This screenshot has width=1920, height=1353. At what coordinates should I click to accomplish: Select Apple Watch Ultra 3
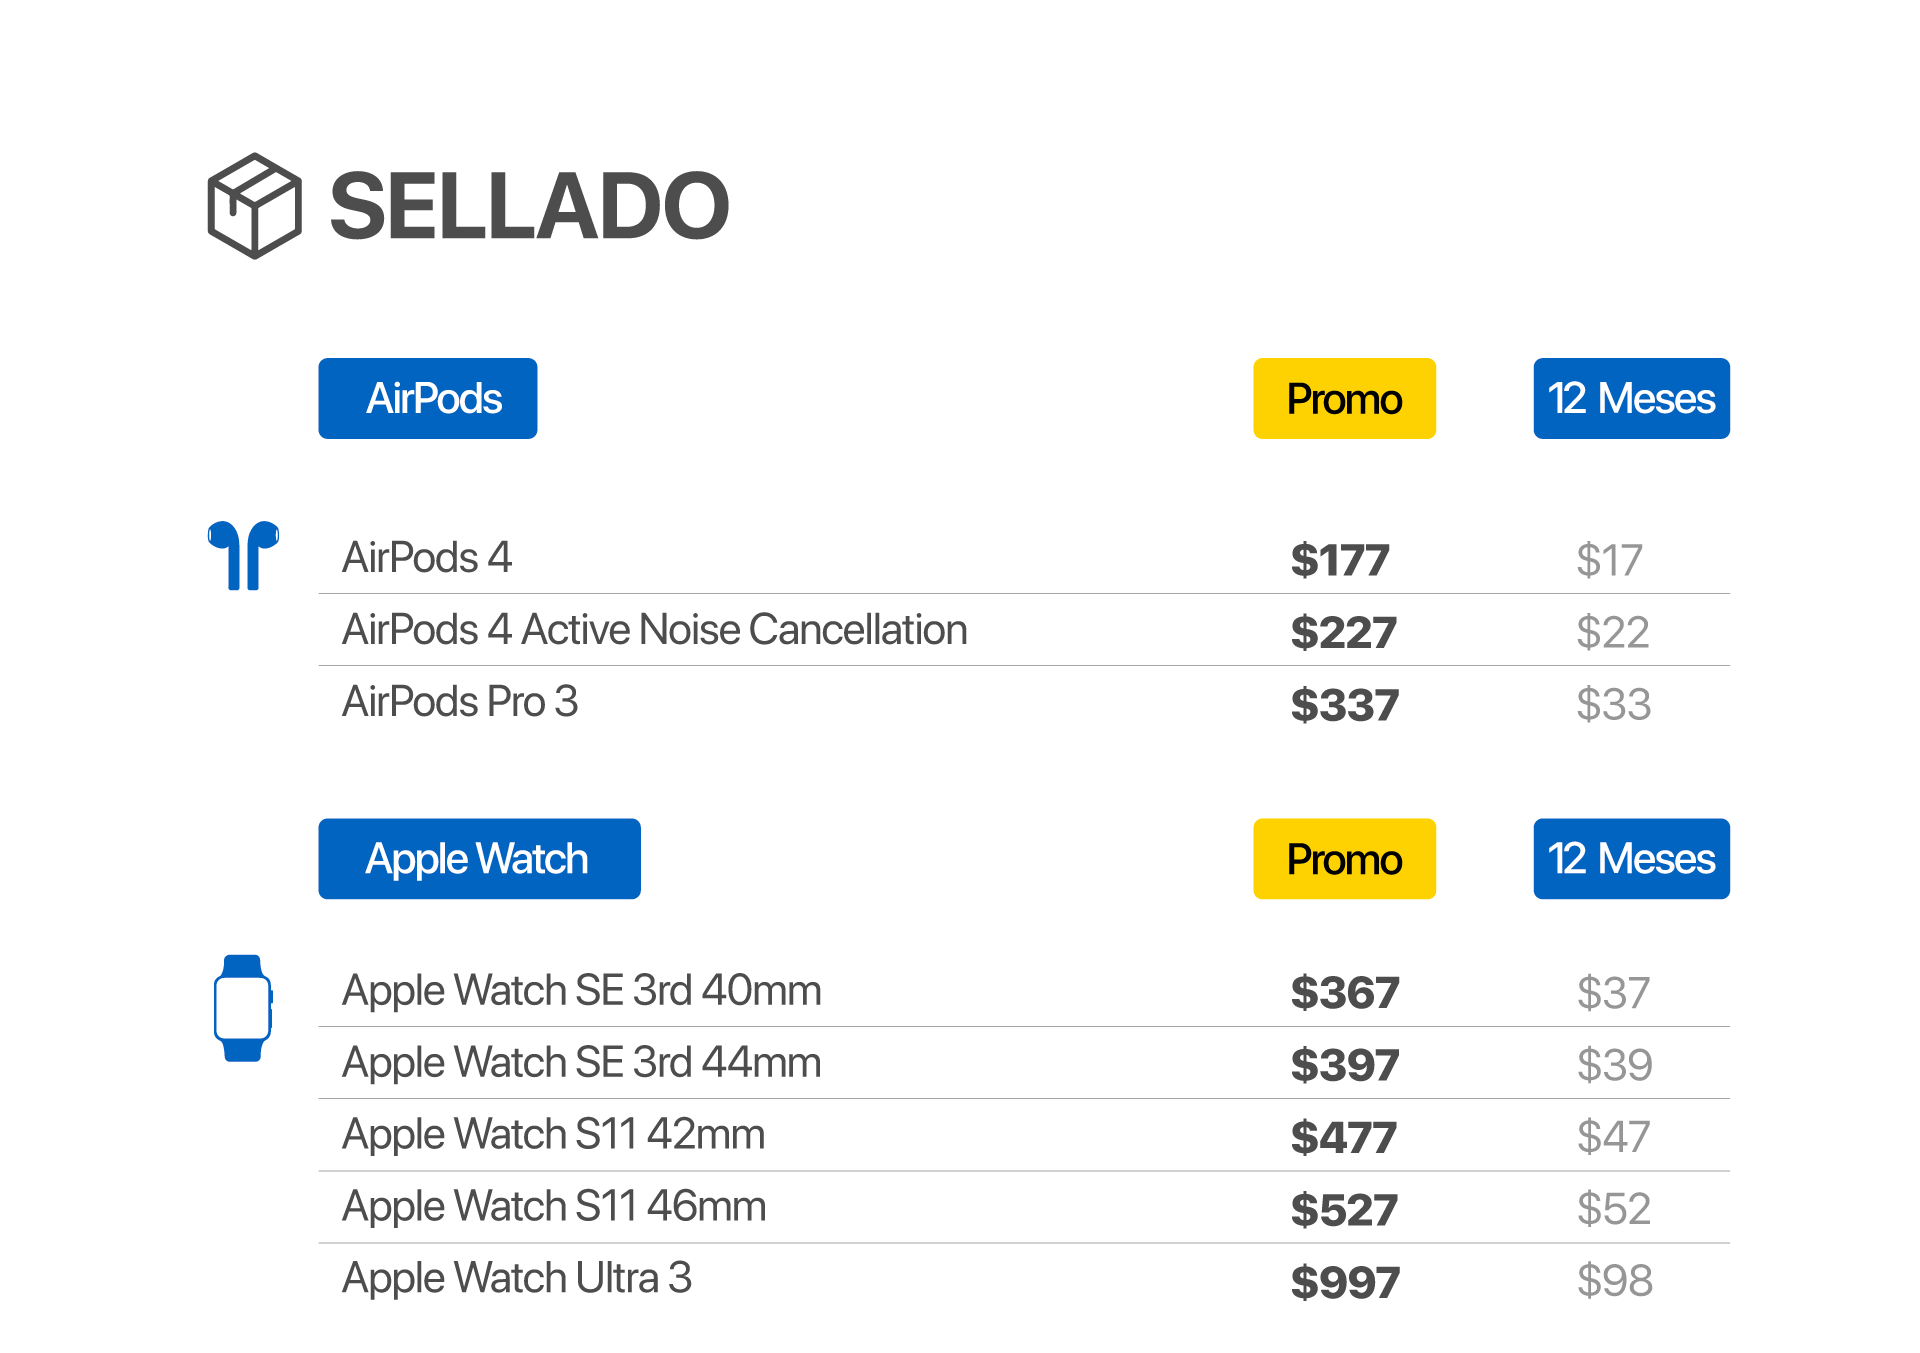coord(517,1279)
